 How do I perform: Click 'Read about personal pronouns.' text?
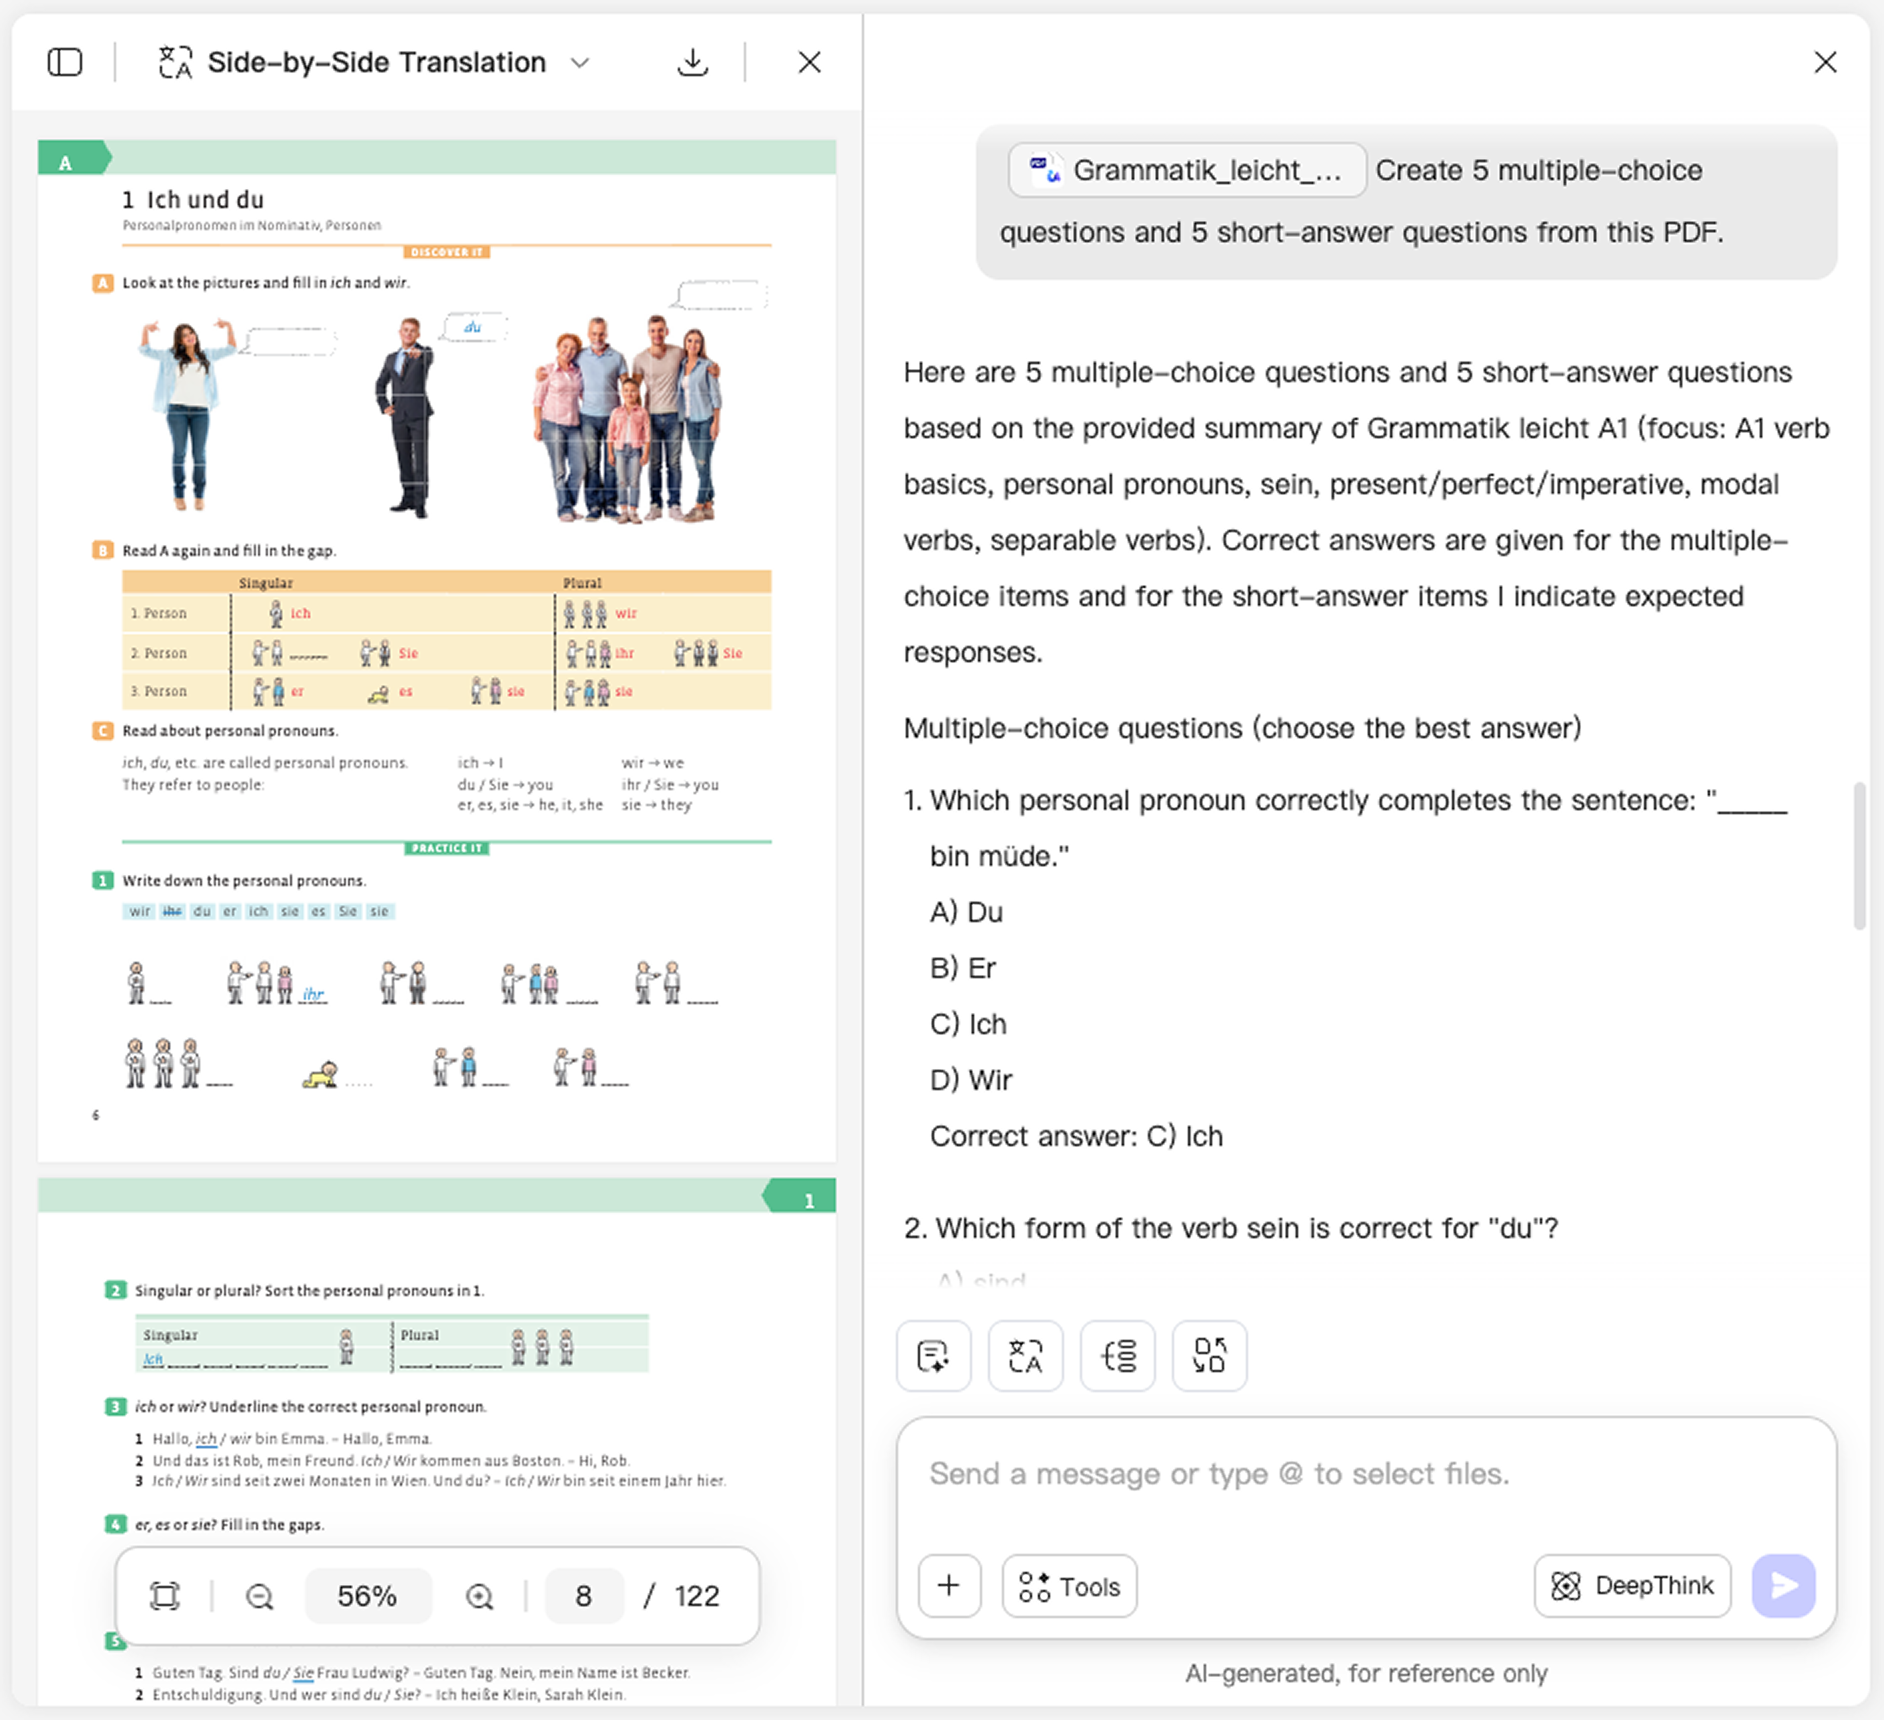(230, 731)
